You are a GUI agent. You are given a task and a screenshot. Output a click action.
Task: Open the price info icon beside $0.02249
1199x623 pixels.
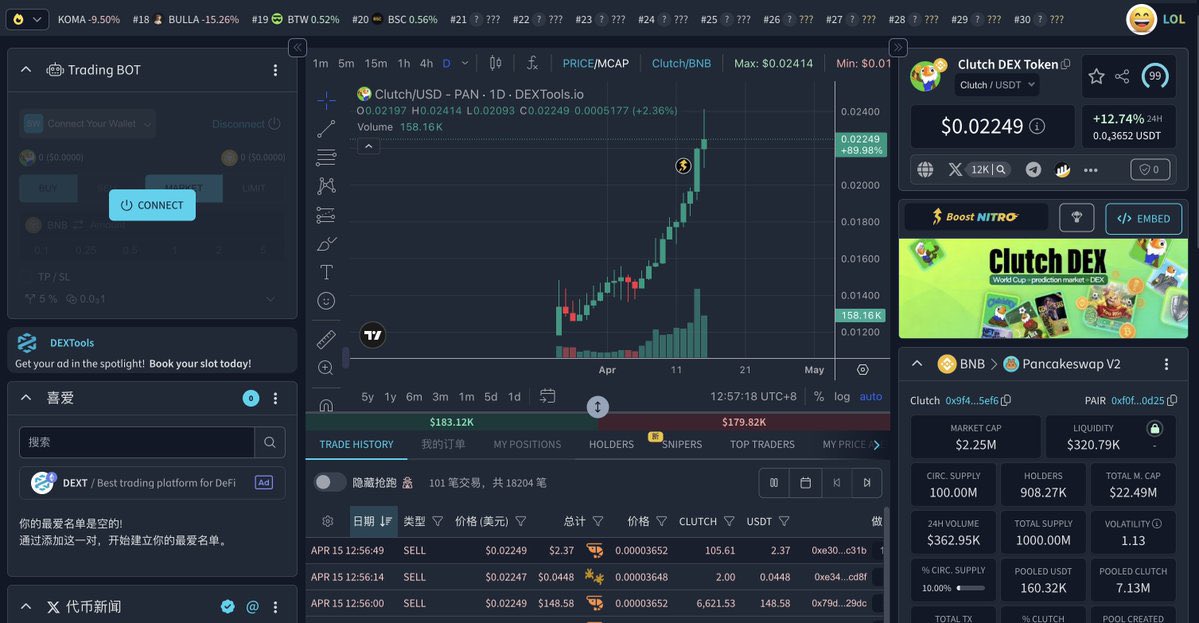(1037, 126)
